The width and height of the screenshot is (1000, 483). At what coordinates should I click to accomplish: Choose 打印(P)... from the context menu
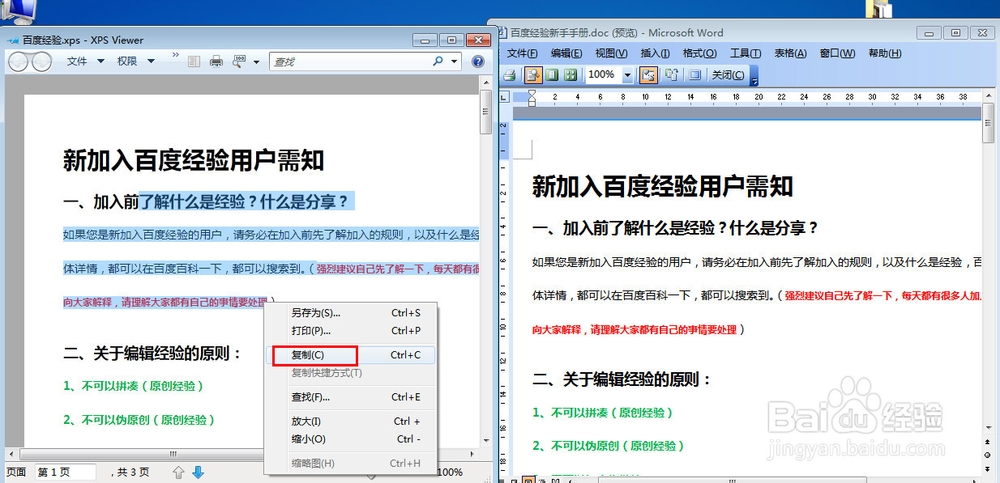point(350,331)
